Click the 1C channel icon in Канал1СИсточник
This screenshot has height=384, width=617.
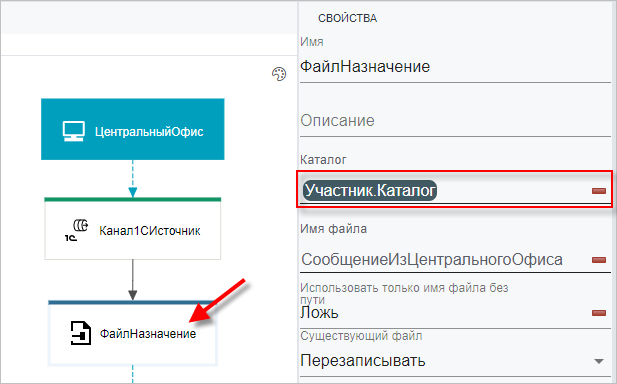click(x=76, y=230)
